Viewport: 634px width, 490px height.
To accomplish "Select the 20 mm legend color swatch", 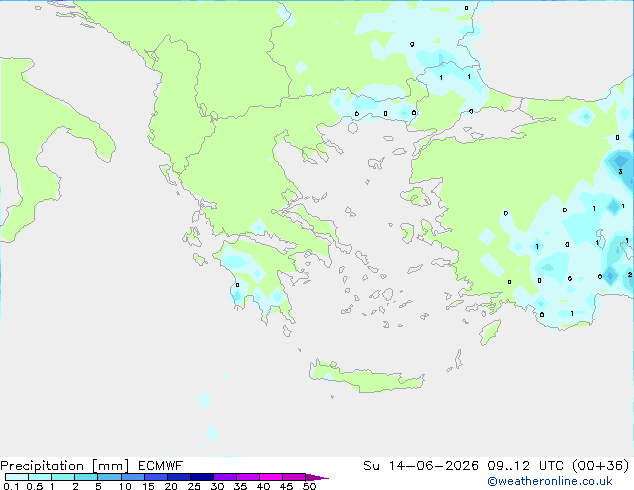I will [x=178, y=477].
